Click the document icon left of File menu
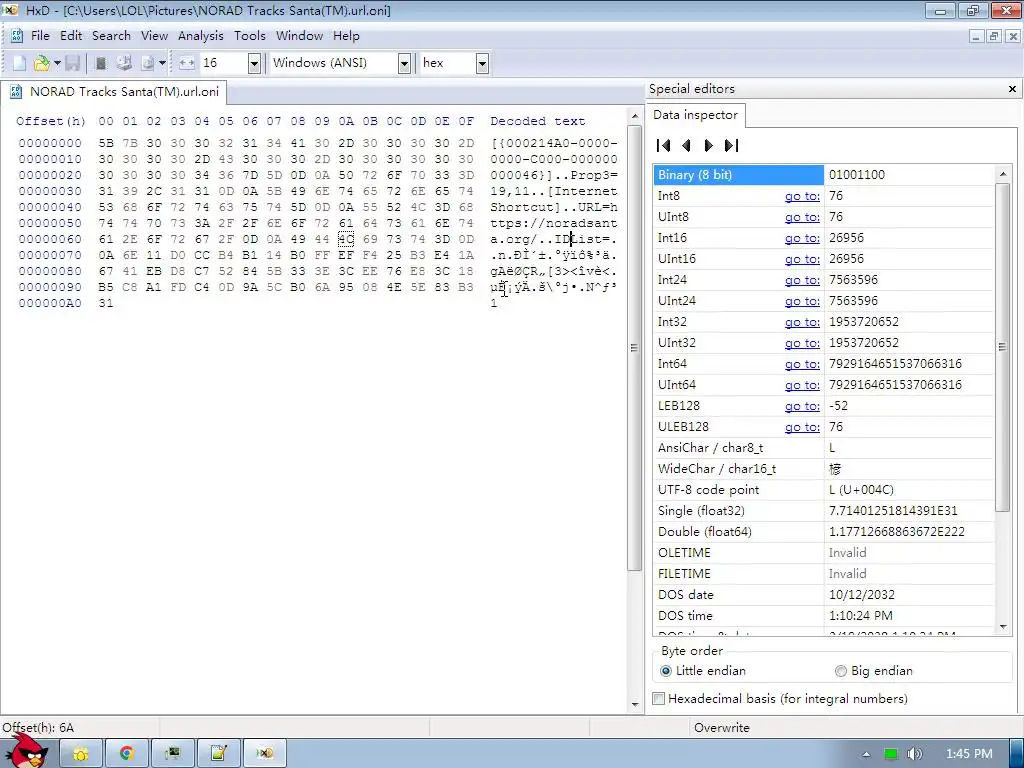 (17, 36)
